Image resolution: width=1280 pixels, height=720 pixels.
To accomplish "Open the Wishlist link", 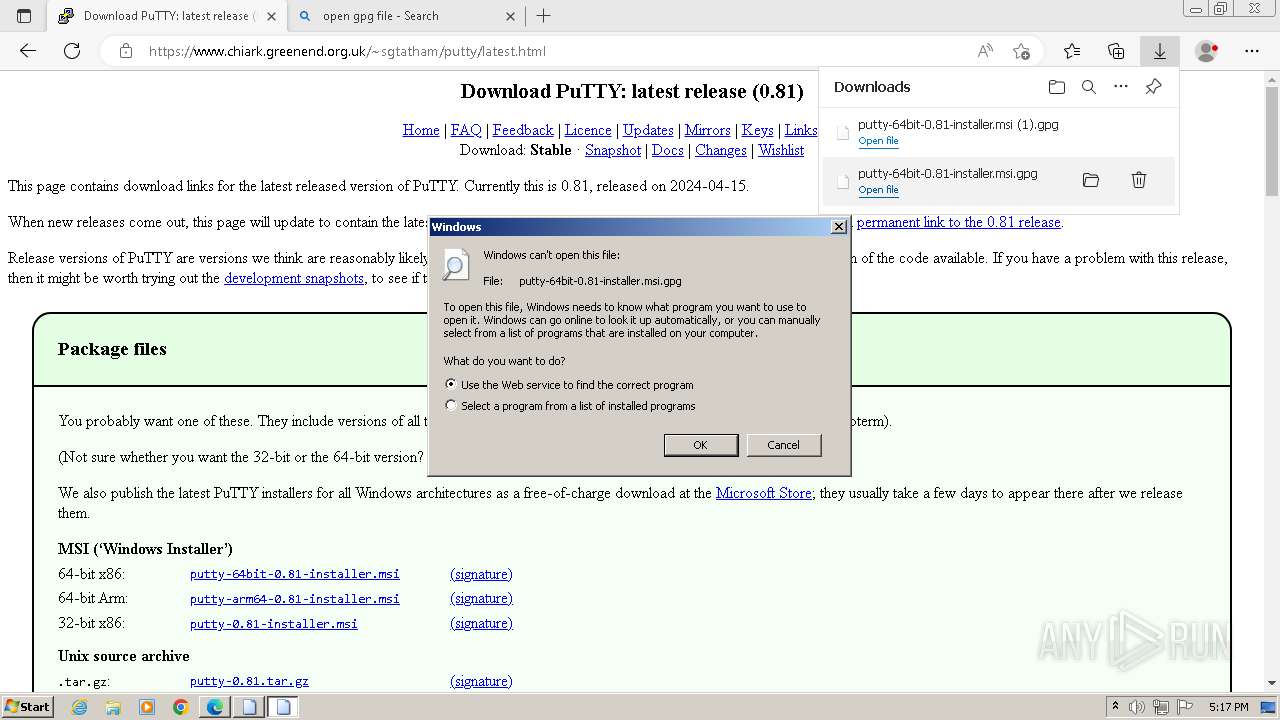I will pyautogui.click(x=781, y=150).
